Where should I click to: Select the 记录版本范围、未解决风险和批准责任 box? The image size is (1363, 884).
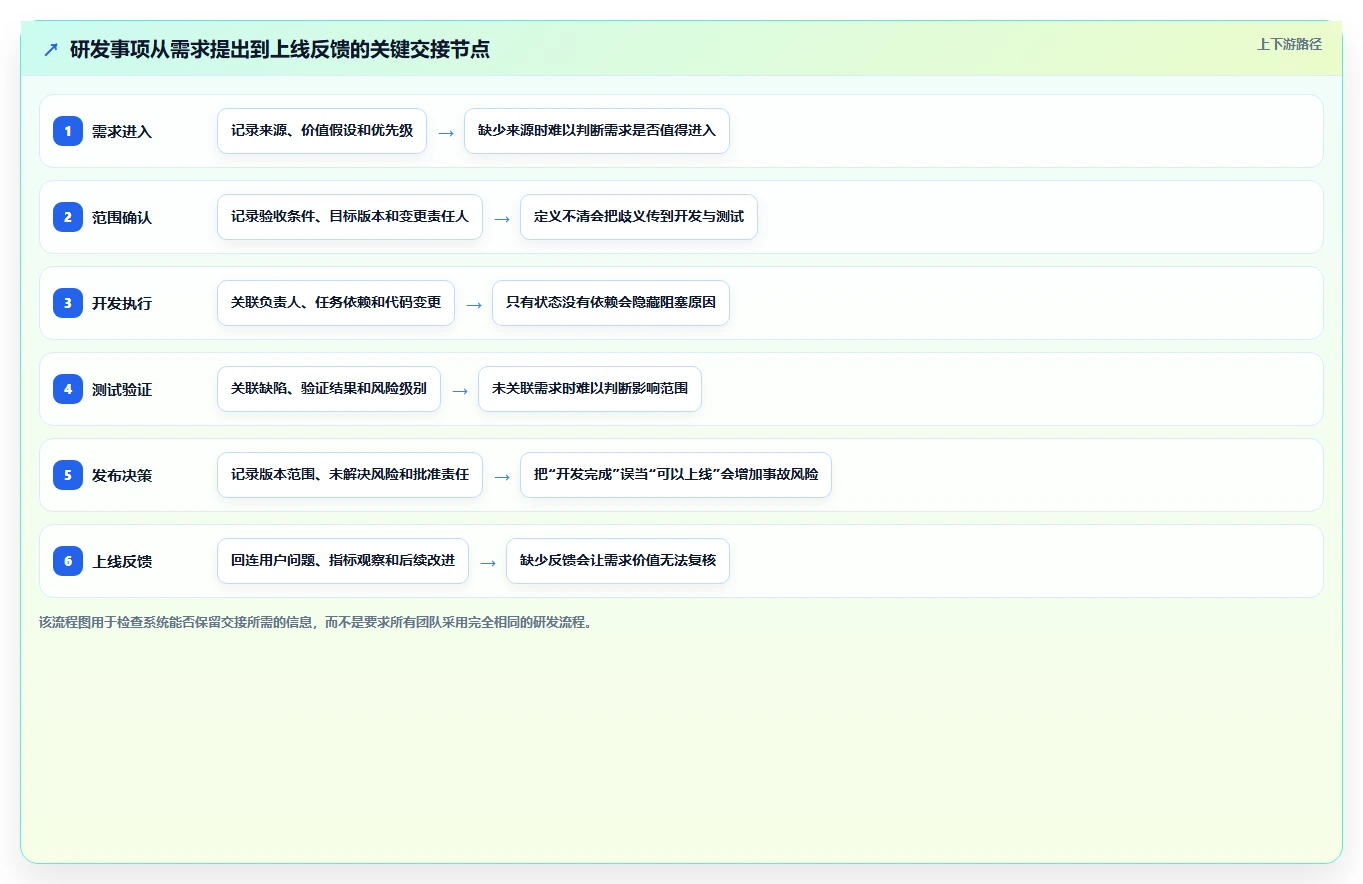350,475
